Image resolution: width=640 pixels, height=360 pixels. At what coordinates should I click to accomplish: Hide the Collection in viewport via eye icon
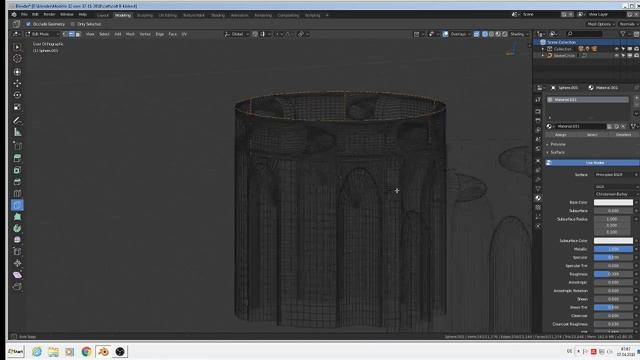tap(616, 49)
